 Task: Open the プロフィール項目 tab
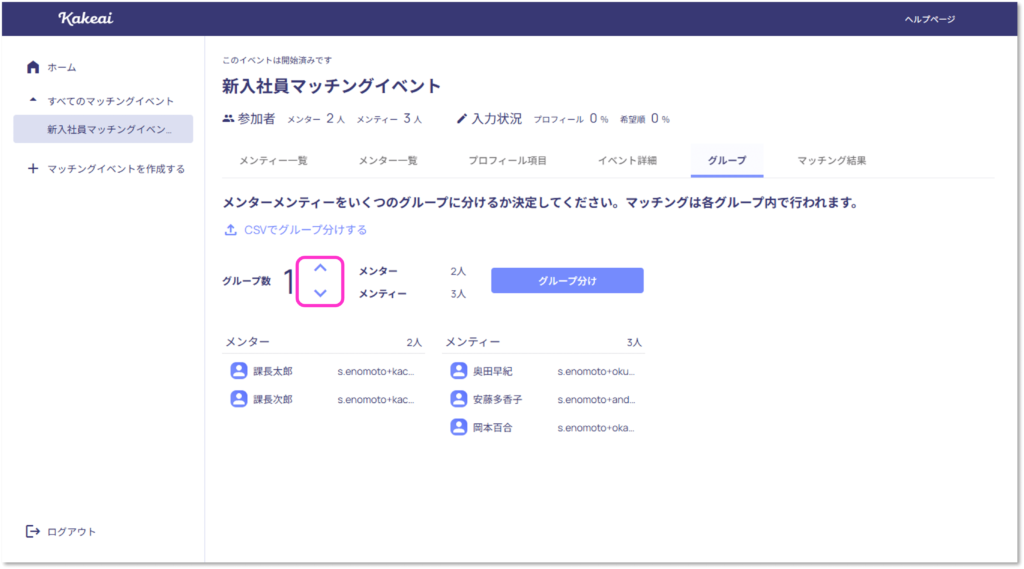(507, 160)
